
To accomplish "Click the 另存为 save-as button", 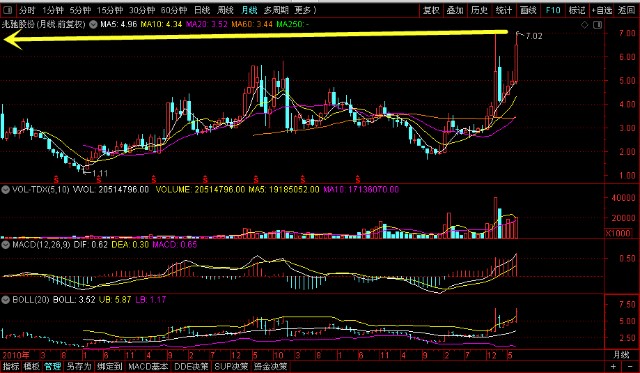I will (79, 366).
